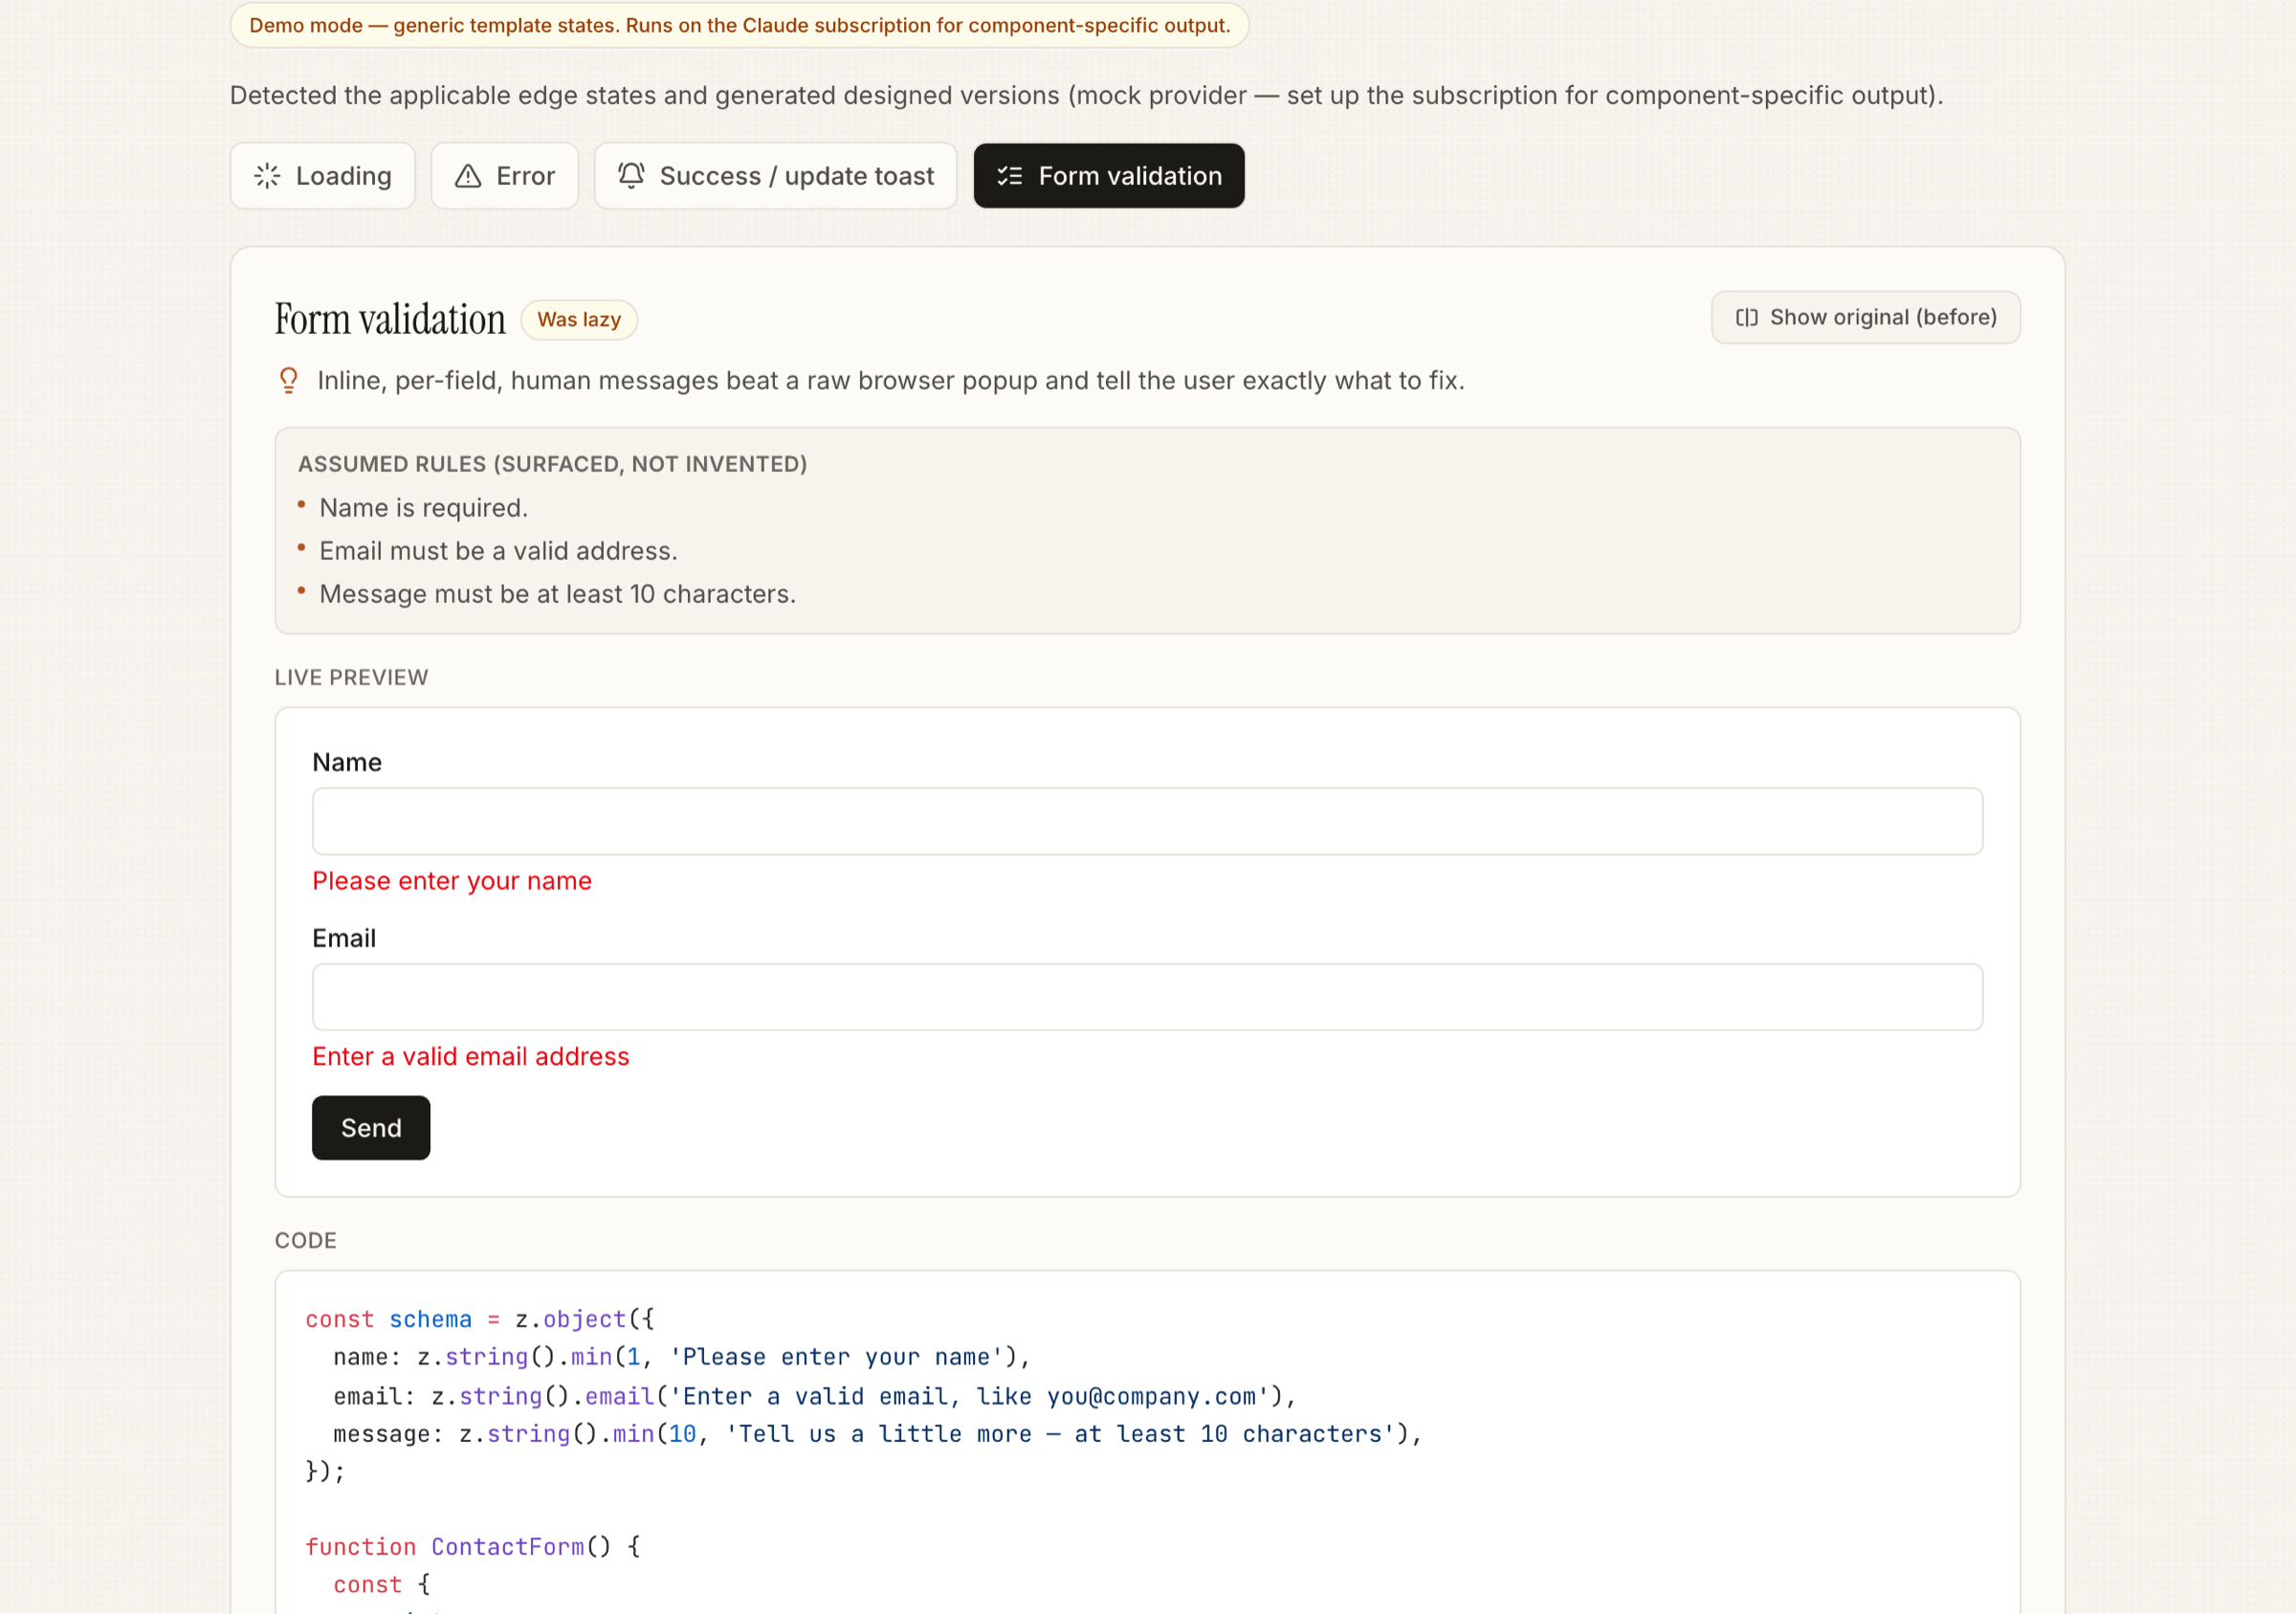Switch to the Loading tab
Screen dimensions: 2296x1614
323,176
